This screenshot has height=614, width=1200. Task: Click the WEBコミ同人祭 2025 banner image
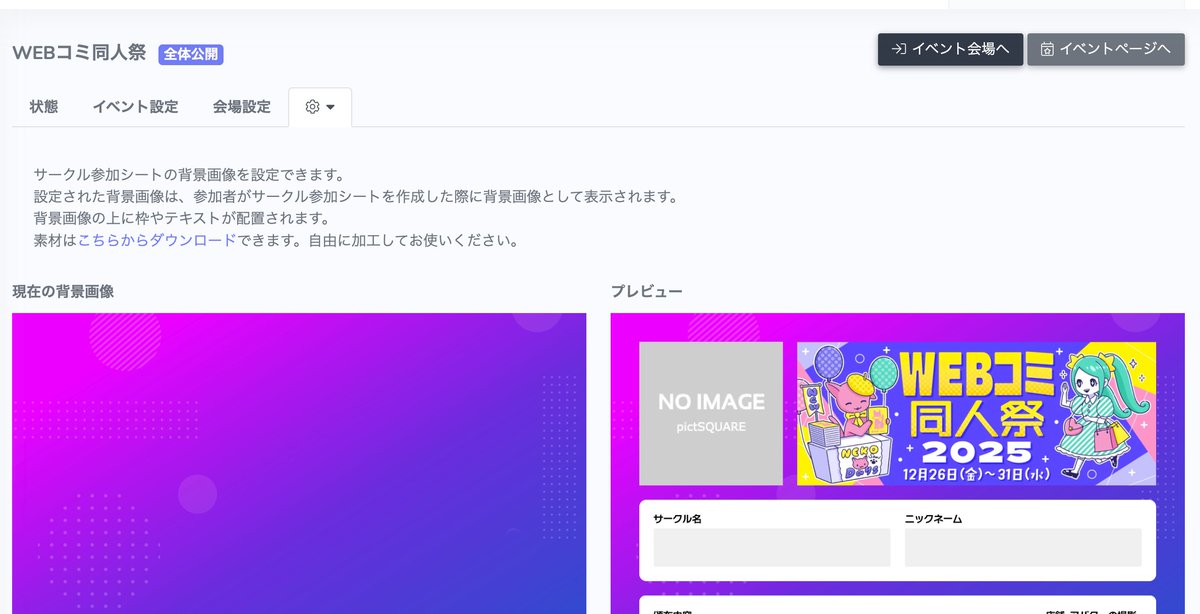tap(976, 413)
